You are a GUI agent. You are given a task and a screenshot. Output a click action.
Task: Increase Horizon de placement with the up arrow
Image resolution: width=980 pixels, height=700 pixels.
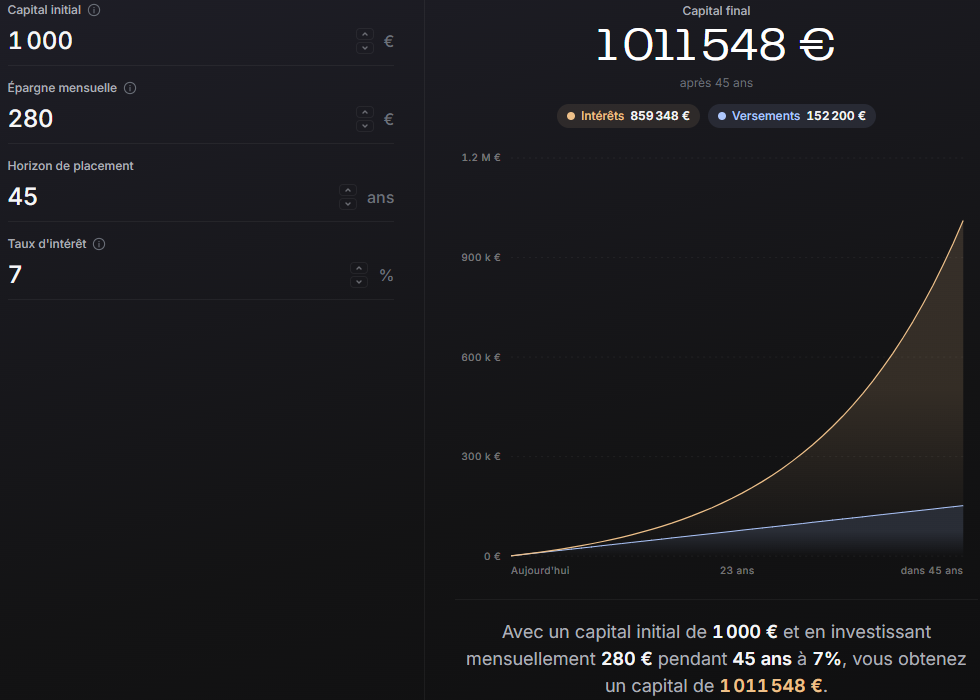[348, 190]
